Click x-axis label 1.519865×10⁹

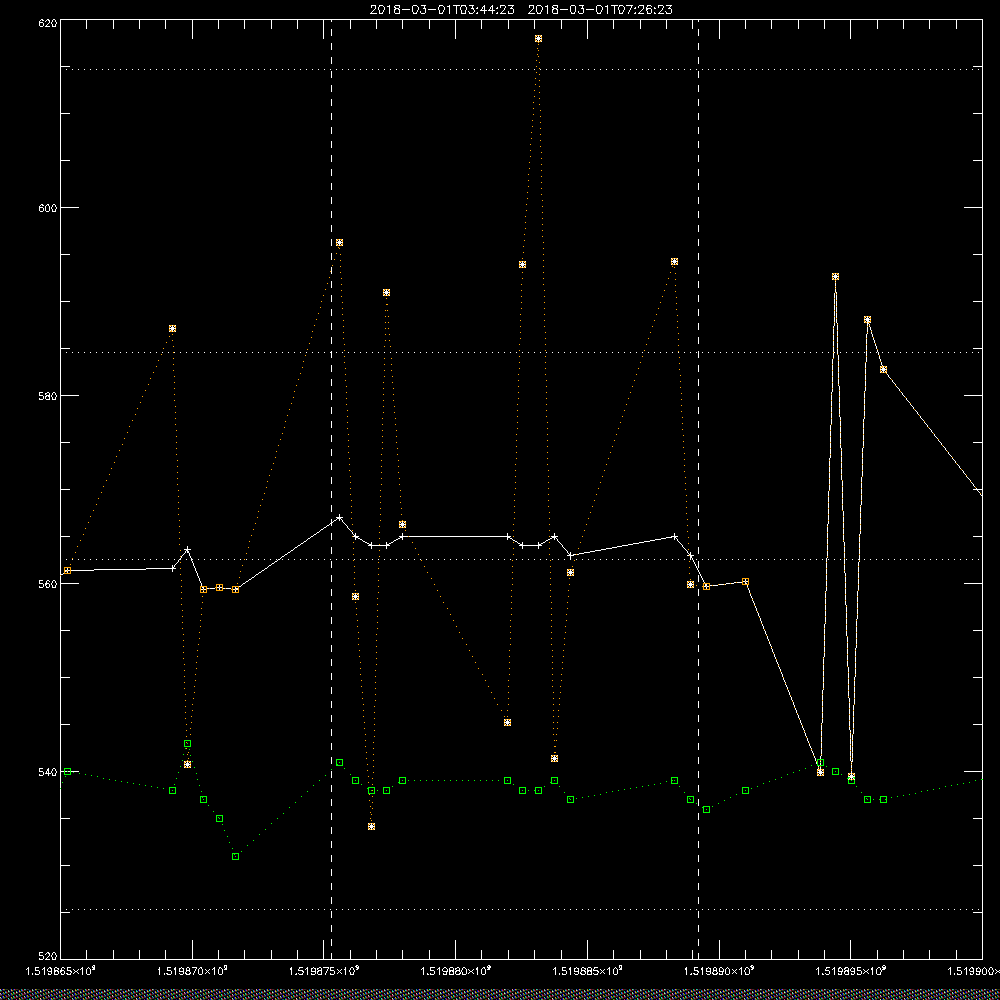click(61, 971)
